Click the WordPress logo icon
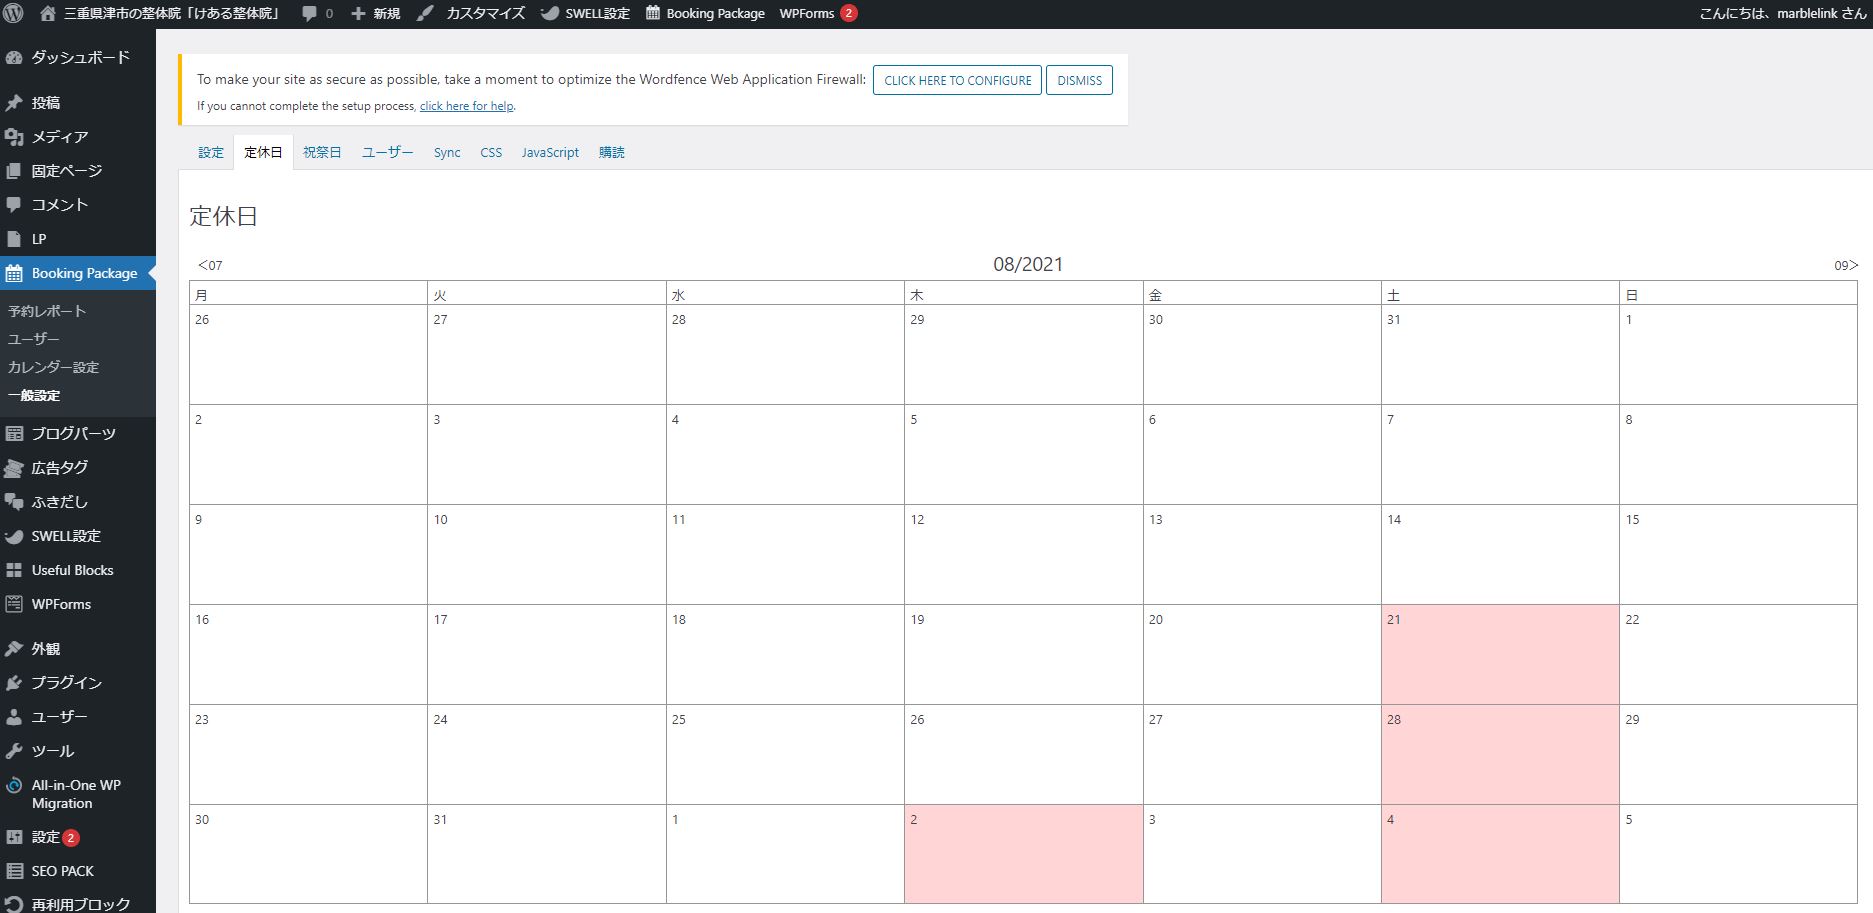The image size is (1873, 913). (x=14, y=14)
